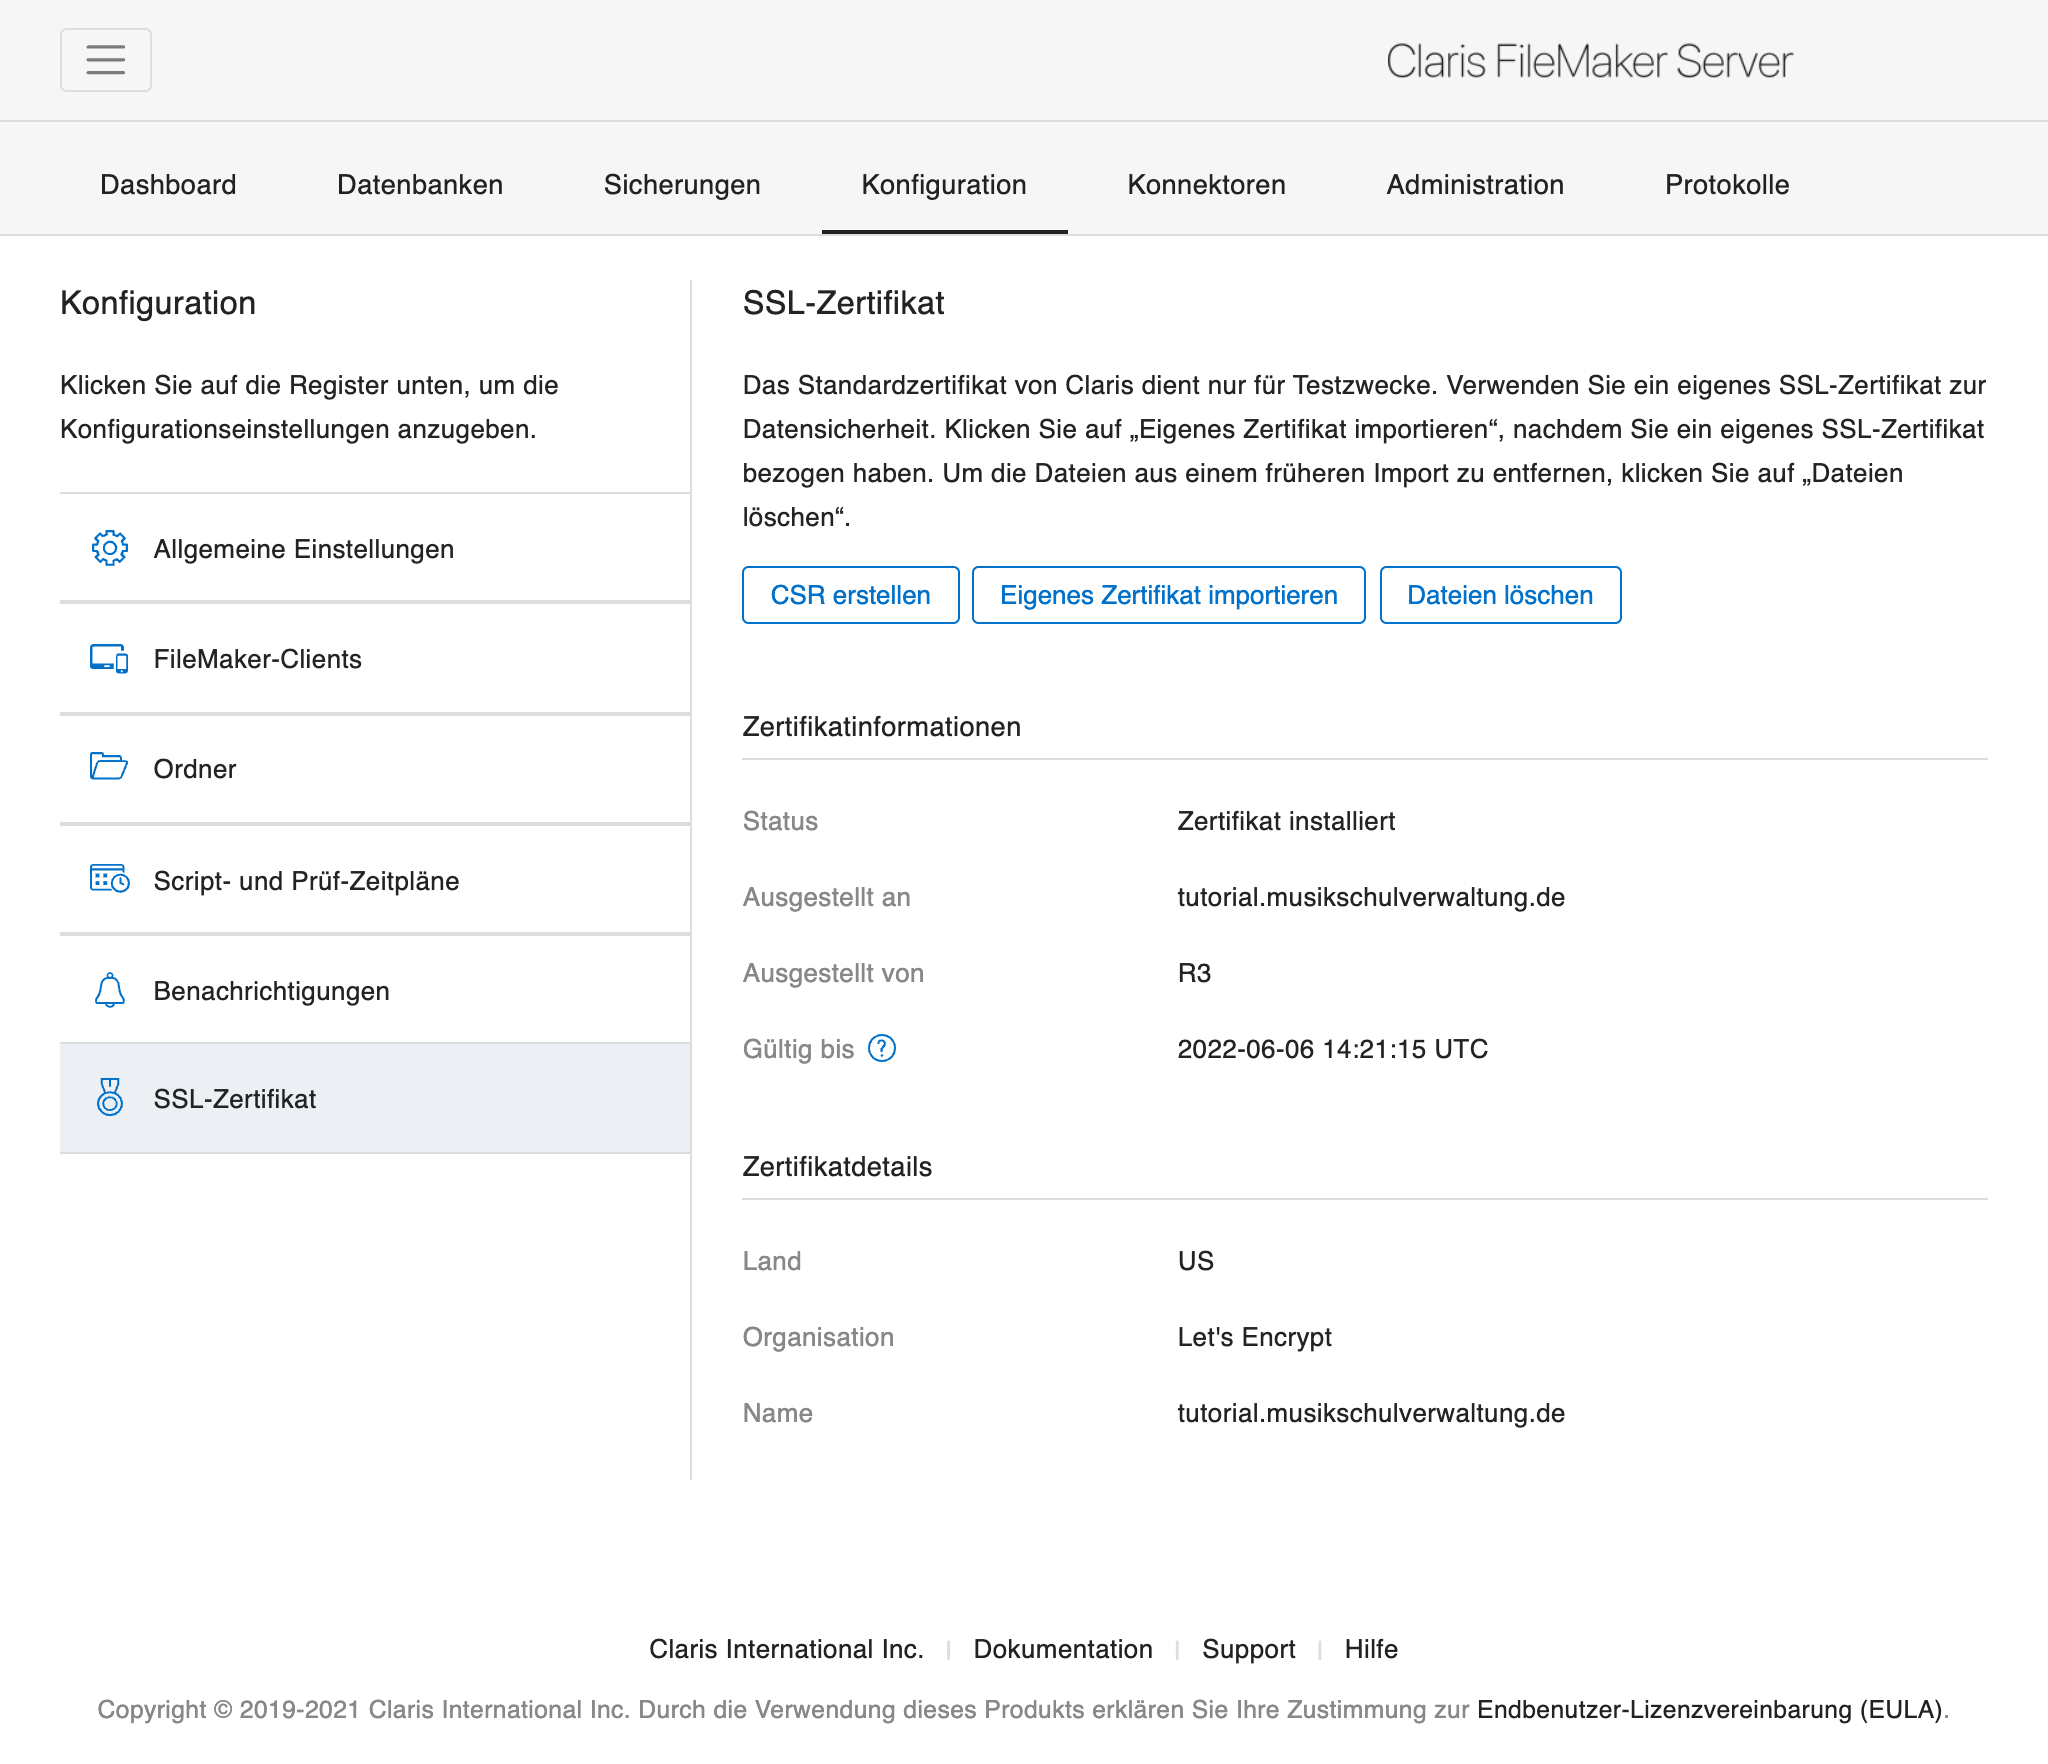The image size is (2048, 1764).
Task: Click the Zertifikatdetails section heading
Action: (x=837, y=1167)
